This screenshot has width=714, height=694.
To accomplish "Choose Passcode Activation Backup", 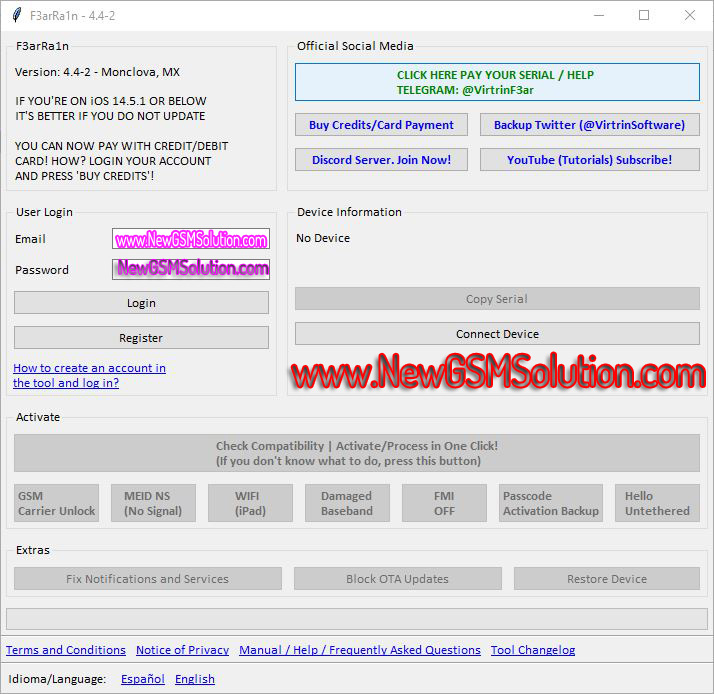I will click(x=551, y=503).
